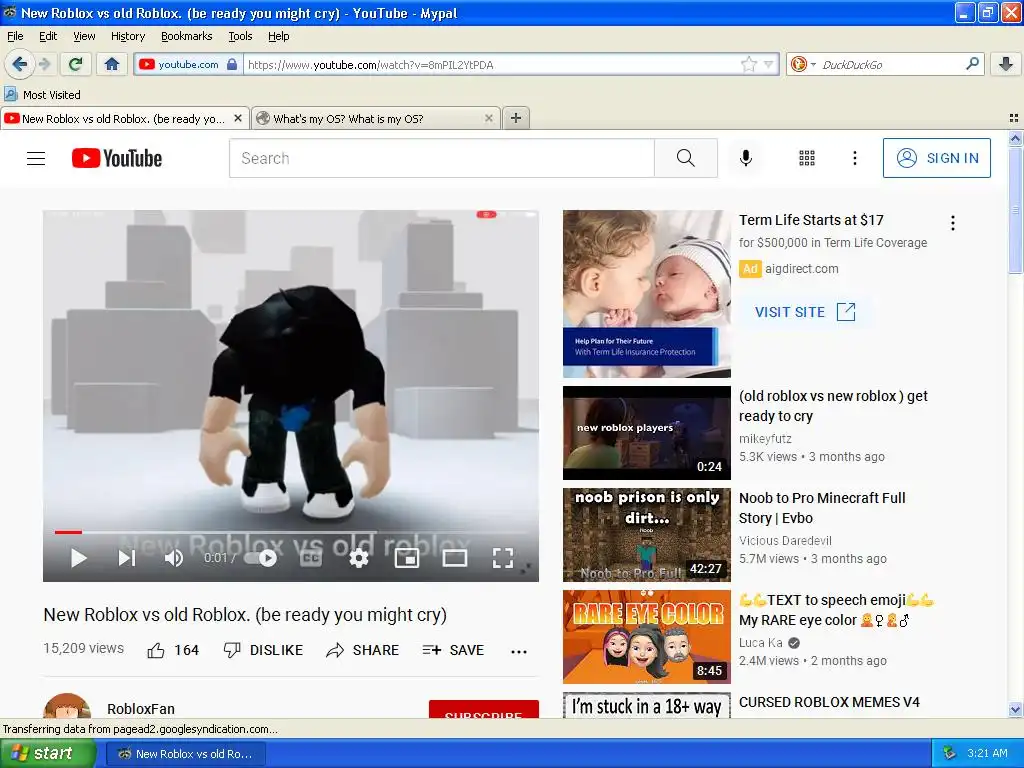Open the Help menu
This screenshot has height=768, width=1024.
click(x=278, y=36)
